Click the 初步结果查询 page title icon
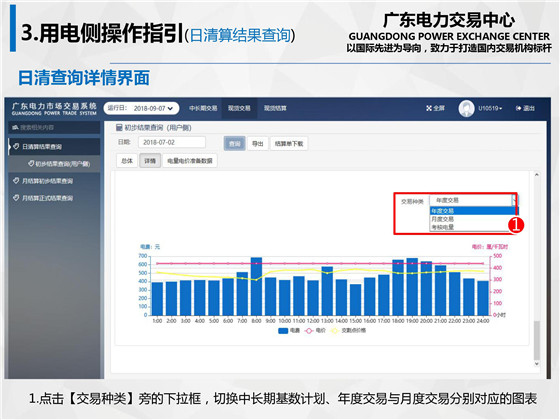Viewport: 560px width, 420px height. 119,128
